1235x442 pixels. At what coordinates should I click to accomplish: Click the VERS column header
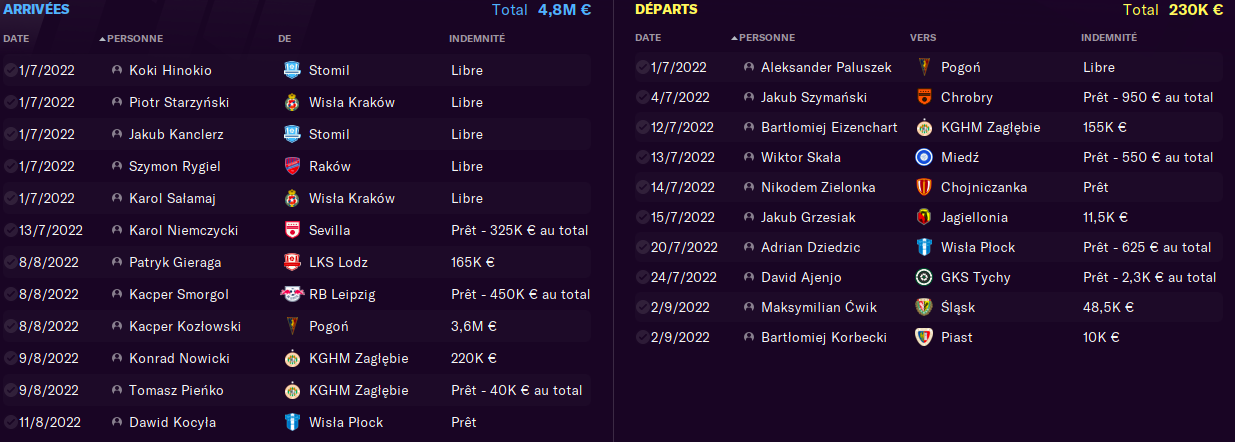[923, 38]
